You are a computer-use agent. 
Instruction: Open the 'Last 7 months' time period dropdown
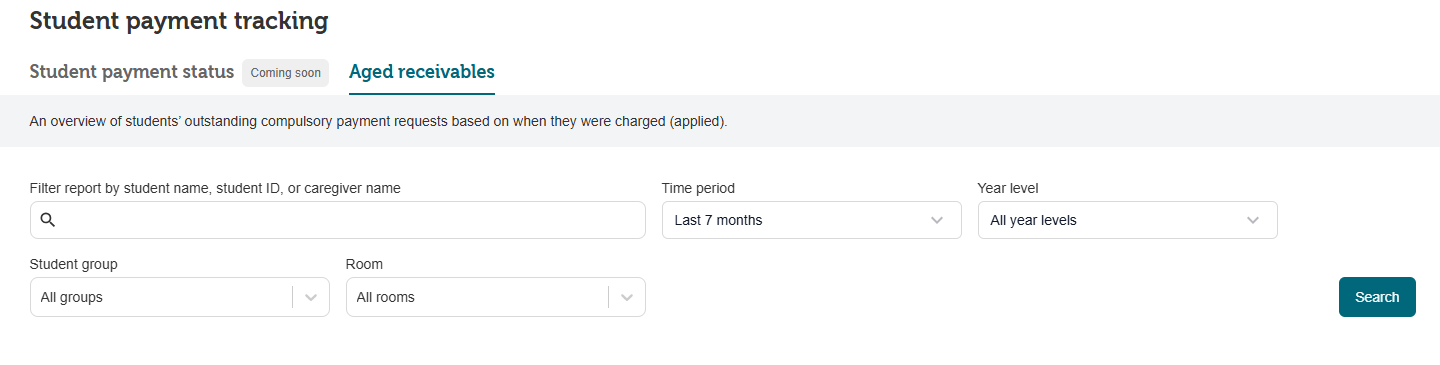pos(812,220)
